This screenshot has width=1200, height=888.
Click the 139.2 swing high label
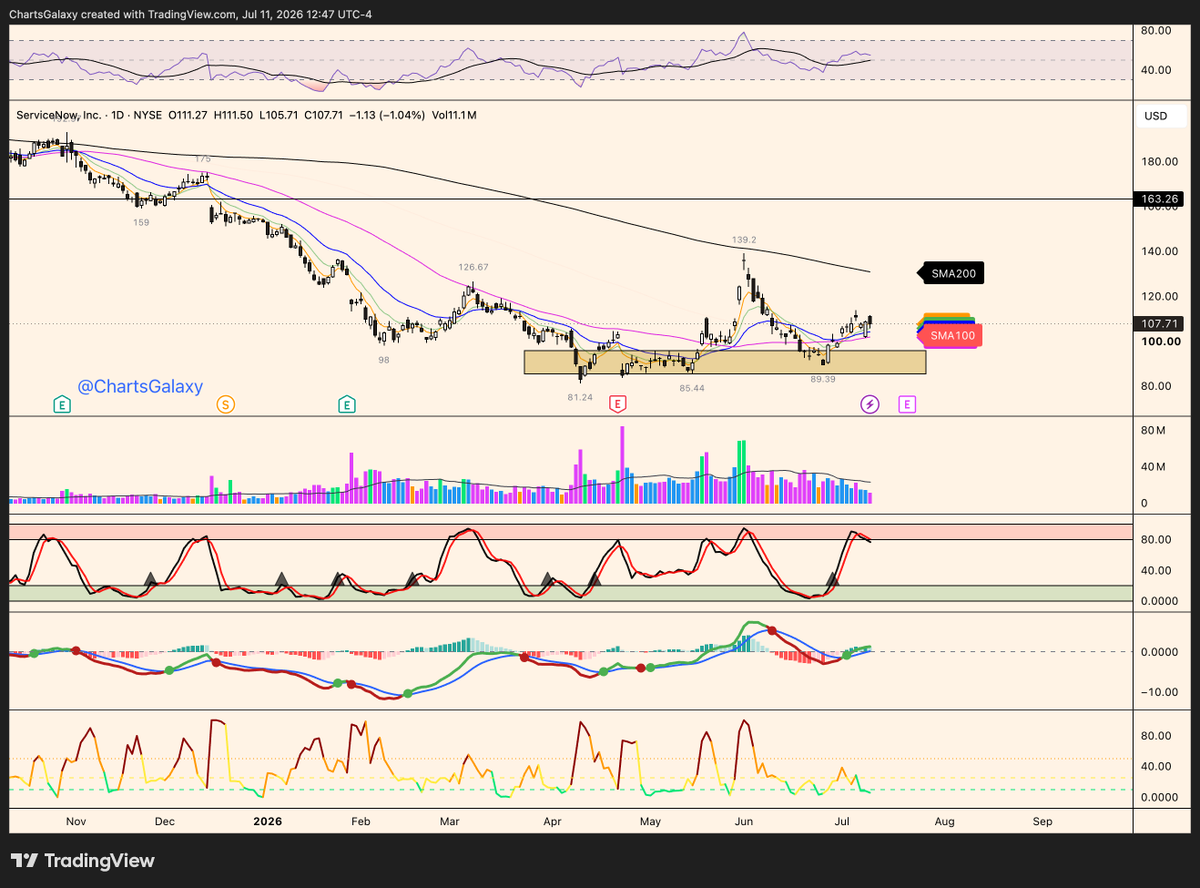coord(743,241)
